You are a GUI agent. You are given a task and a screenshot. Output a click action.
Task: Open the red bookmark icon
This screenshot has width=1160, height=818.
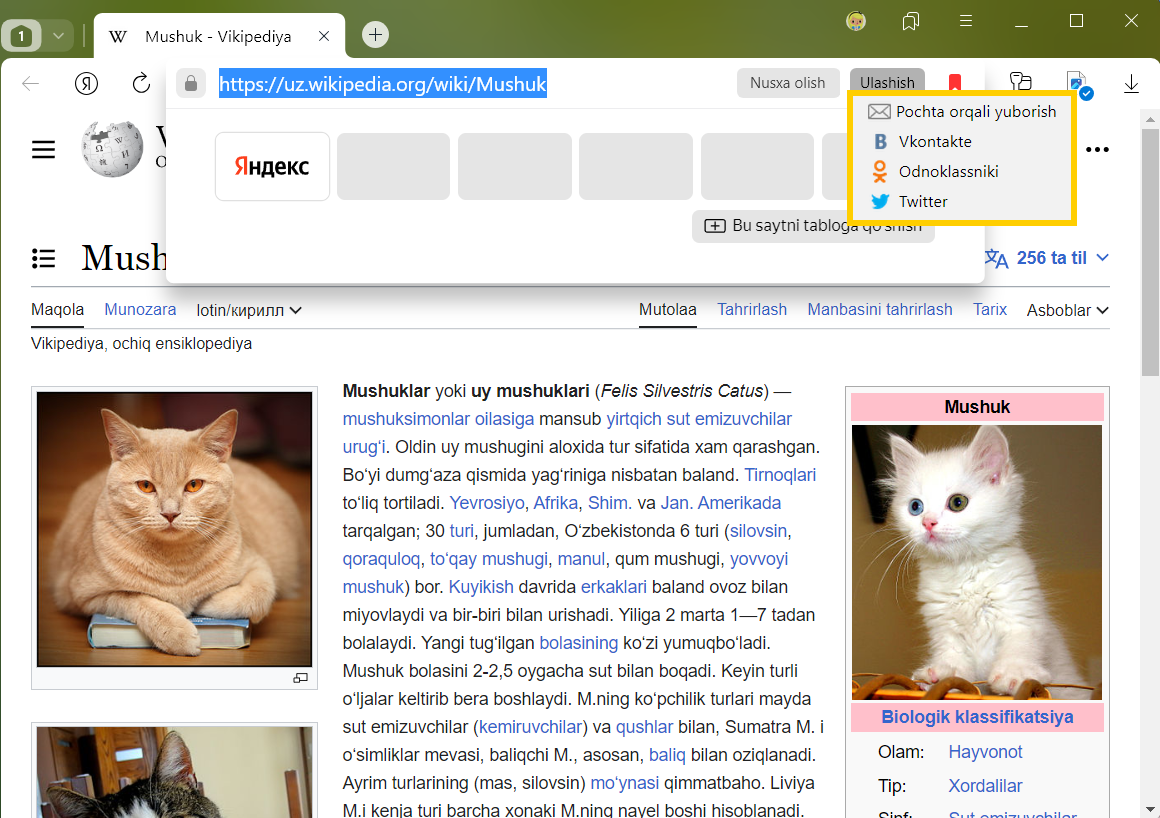954,83
